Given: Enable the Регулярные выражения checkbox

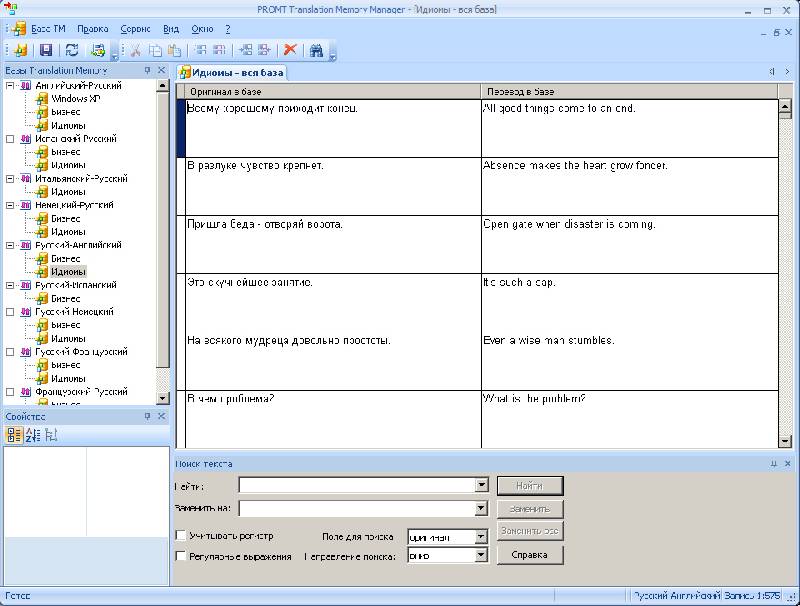Looking at the screenshot, I should click(181, 556).
